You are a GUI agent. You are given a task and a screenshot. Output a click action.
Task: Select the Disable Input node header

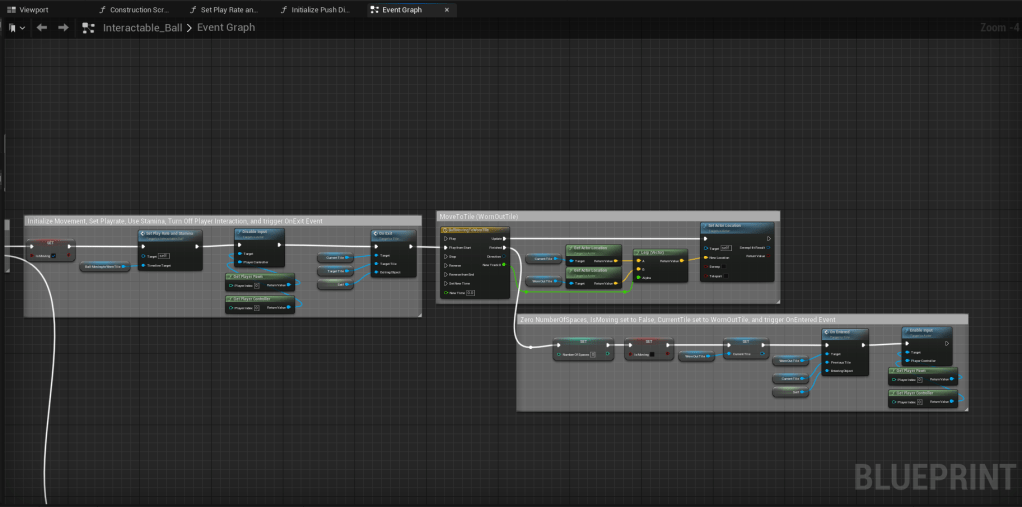pos(258,234)
